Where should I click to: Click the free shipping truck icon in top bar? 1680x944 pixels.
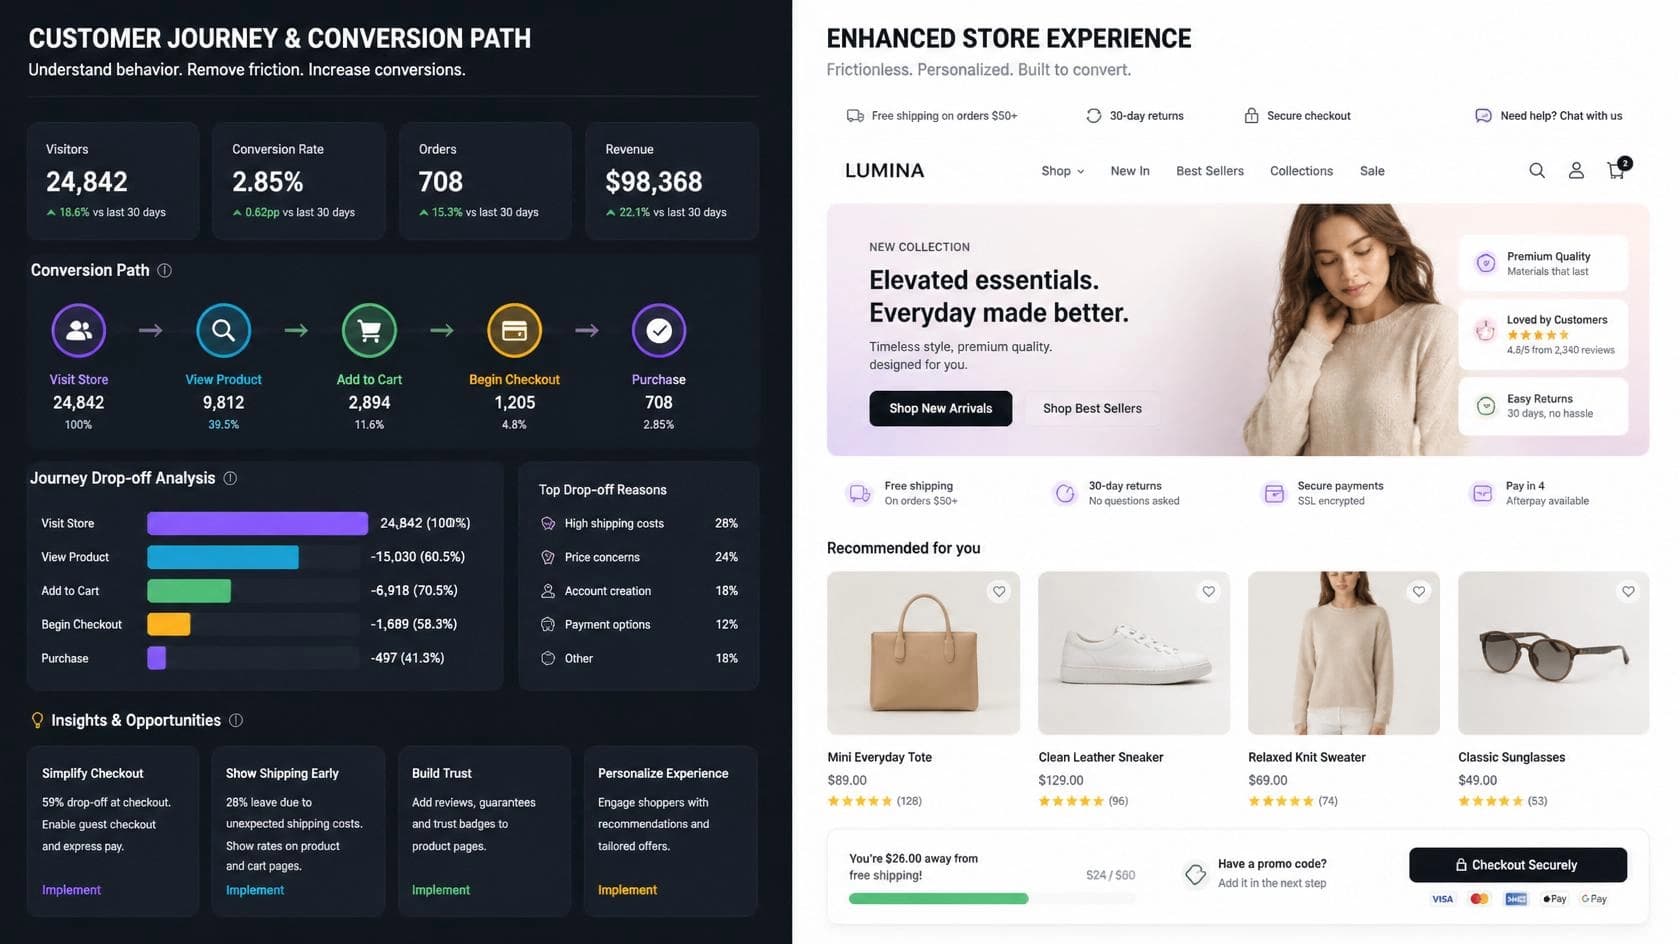[x=855, y=116]
